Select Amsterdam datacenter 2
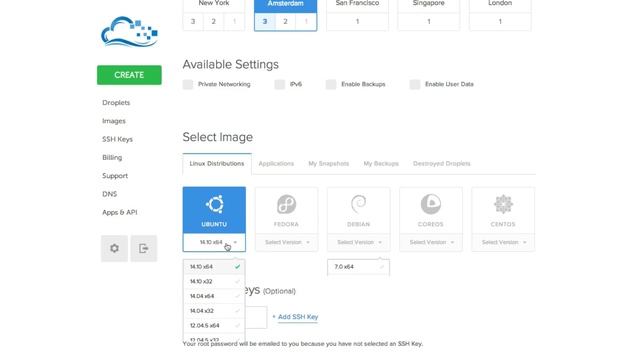640x360 pixels. coord(285,21)
